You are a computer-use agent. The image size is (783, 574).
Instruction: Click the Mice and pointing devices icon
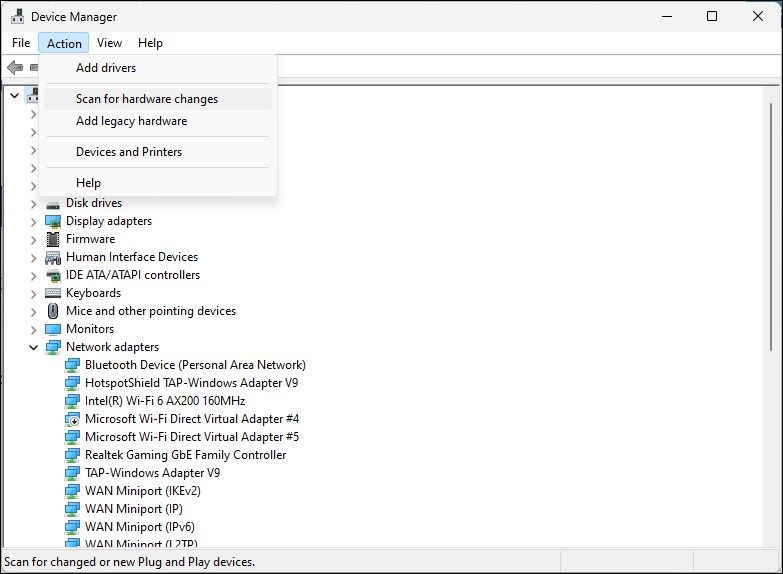tap(53, 311)
